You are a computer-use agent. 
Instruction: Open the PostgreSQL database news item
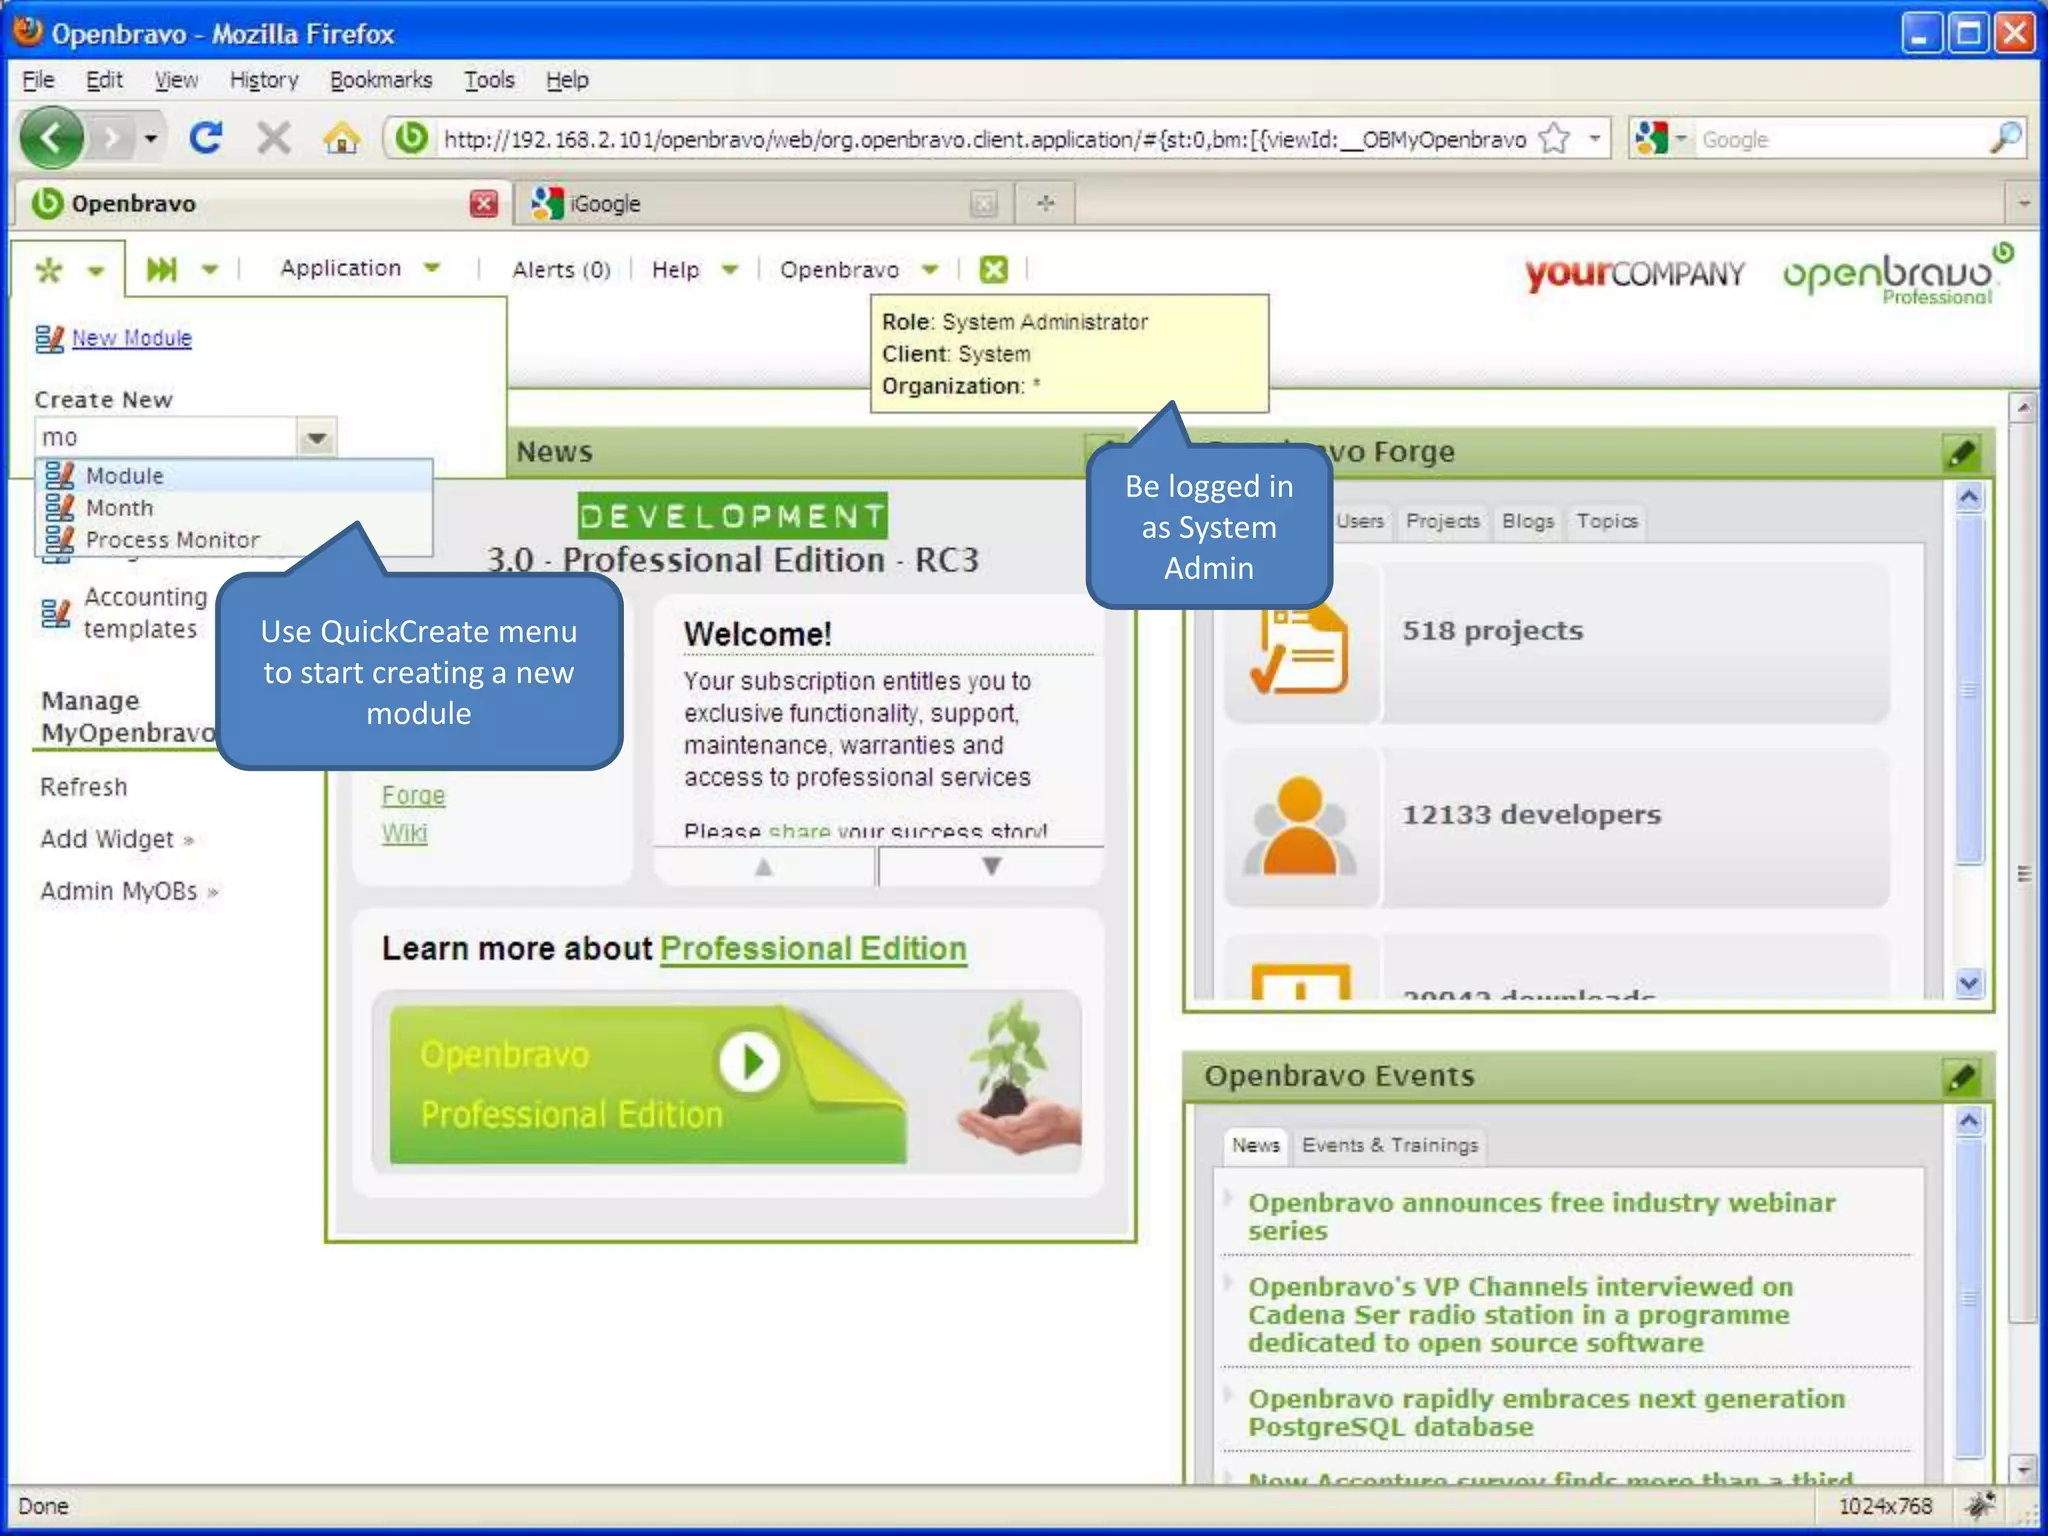coord(1546,1412)
